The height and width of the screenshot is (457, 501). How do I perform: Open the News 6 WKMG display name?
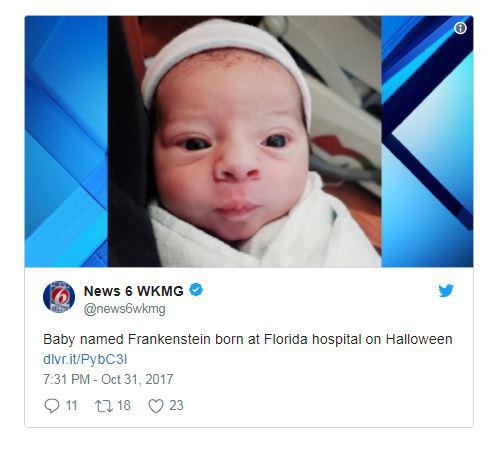click(x=134, y=291)
